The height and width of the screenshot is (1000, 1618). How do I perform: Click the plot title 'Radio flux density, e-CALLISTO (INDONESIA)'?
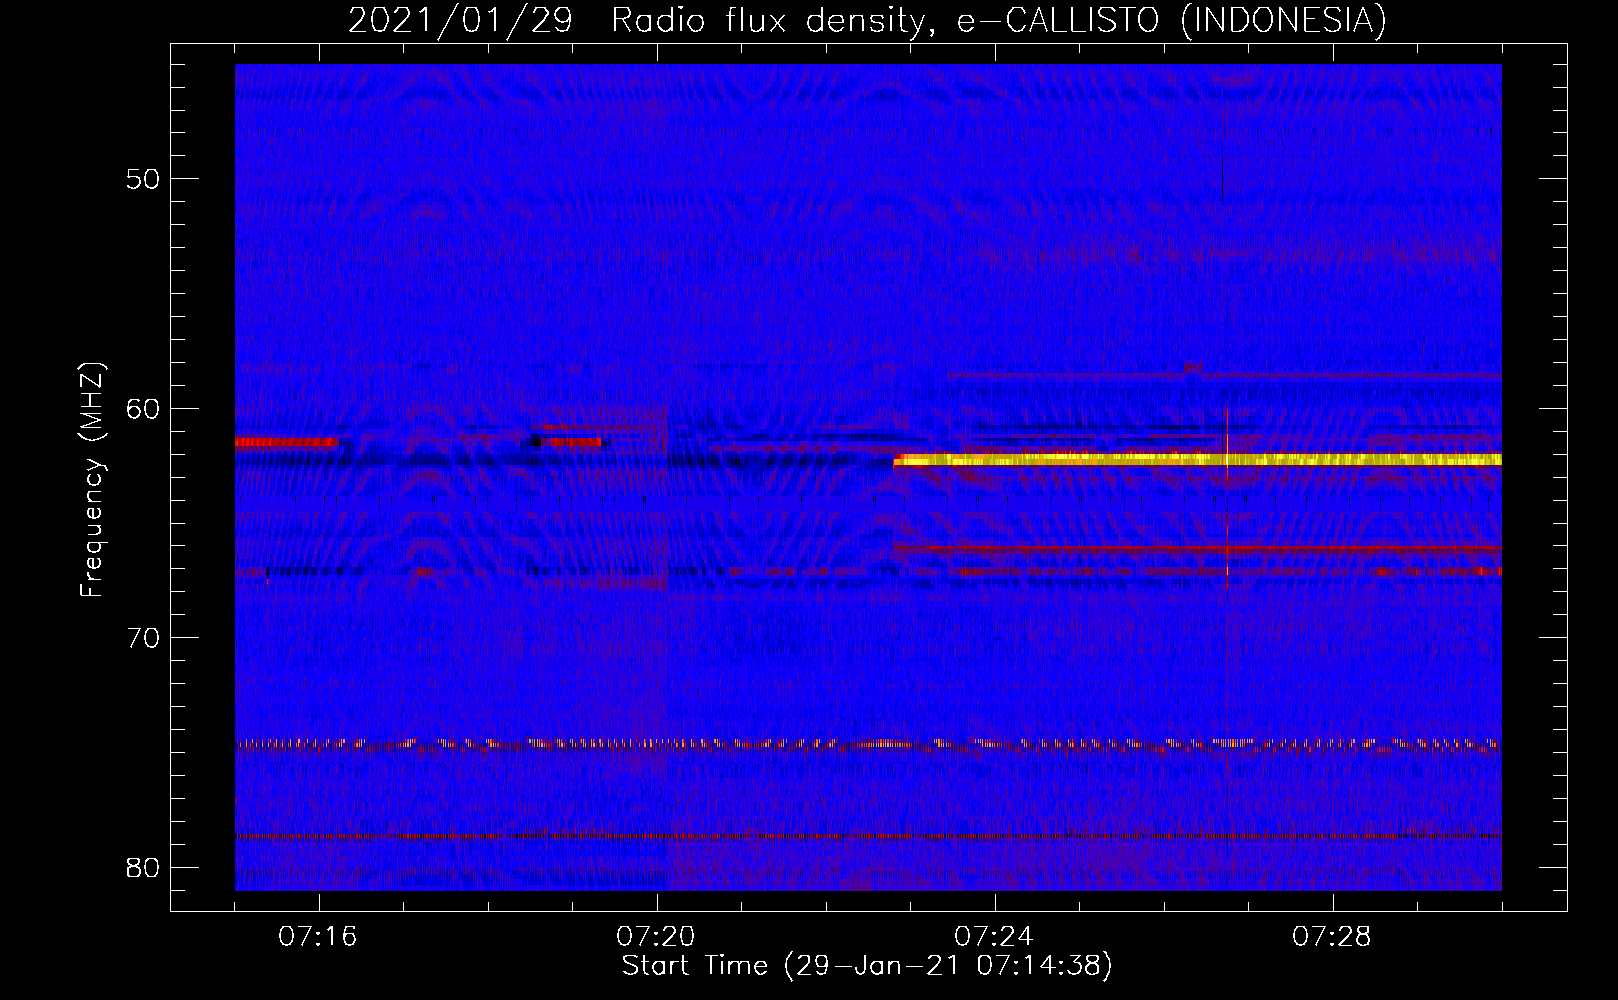(x=999, y=20)
